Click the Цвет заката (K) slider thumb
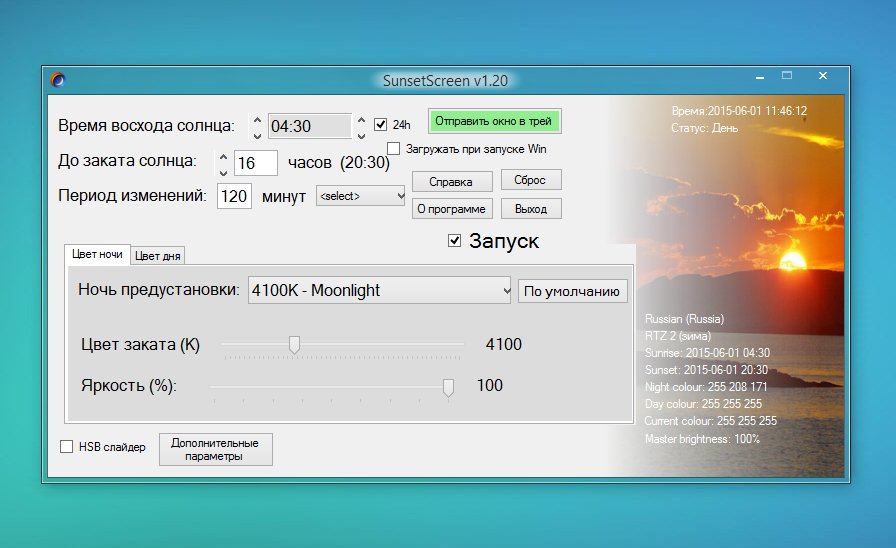The height and width of the screenshot is (548, 896). coord(294,345)
